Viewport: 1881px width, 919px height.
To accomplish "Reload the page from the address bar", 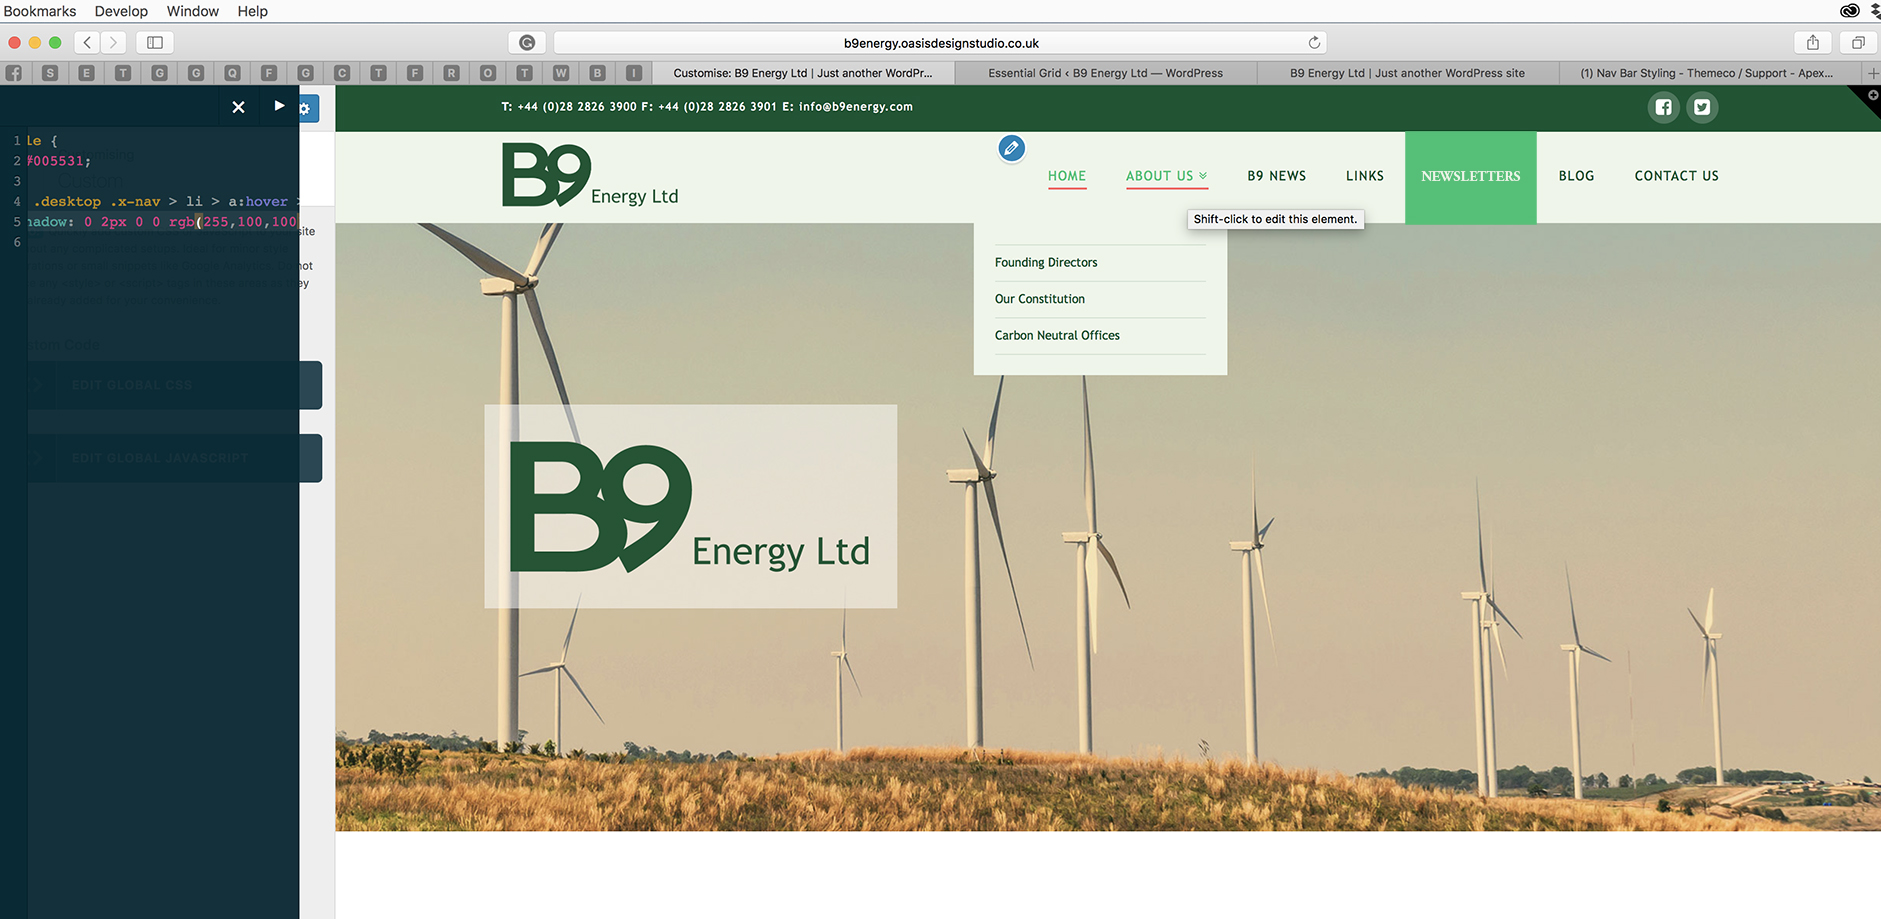I will 1314,42.
